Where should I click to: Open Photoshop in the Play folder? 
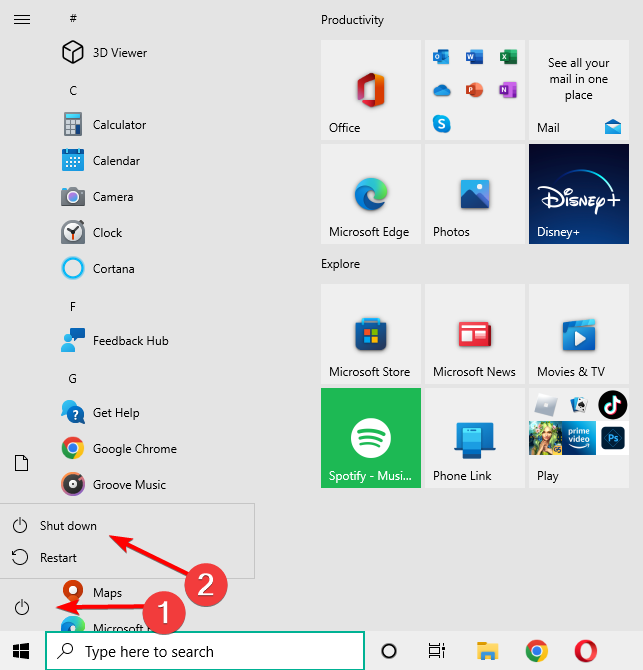(x=613, y=438)
